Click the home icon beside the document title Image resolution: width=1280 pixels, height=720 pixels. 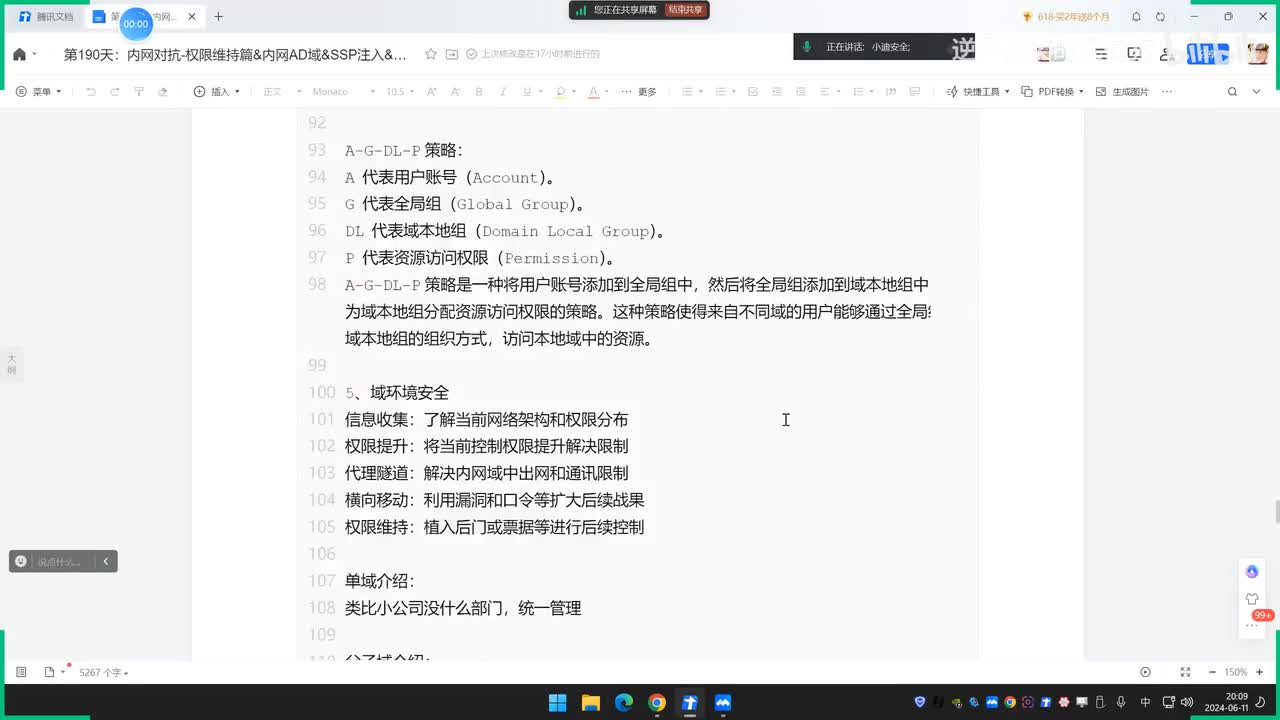pyautogui.click(x=19, y=54)
